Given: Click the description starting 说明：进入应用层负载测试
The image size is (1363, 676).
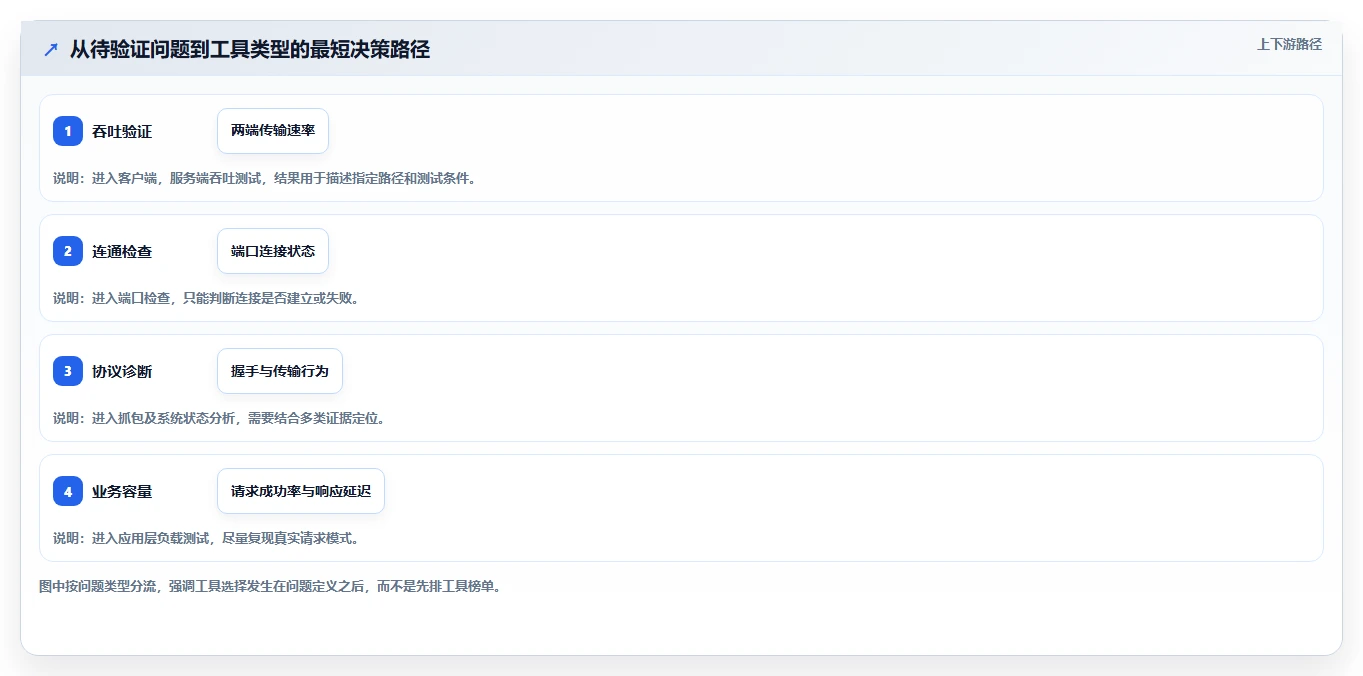Looking at the screenshot, I should point(207,538).
